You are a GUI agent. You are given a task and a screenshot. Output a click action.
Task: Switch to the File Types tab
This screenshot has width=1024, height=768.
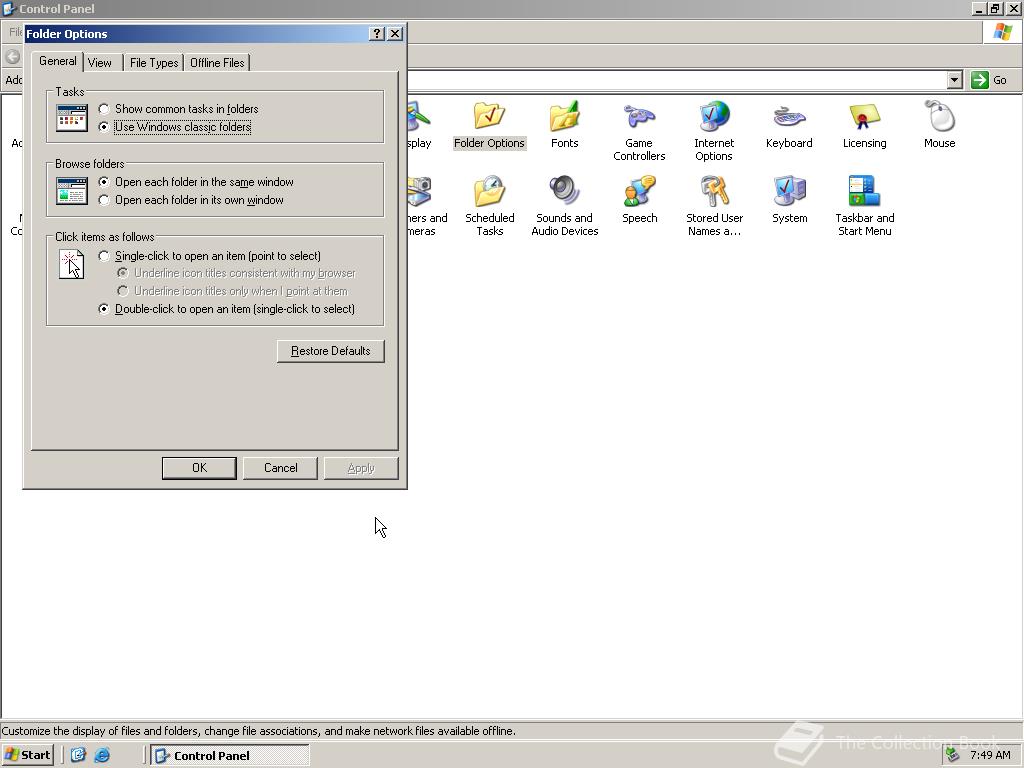154,63
